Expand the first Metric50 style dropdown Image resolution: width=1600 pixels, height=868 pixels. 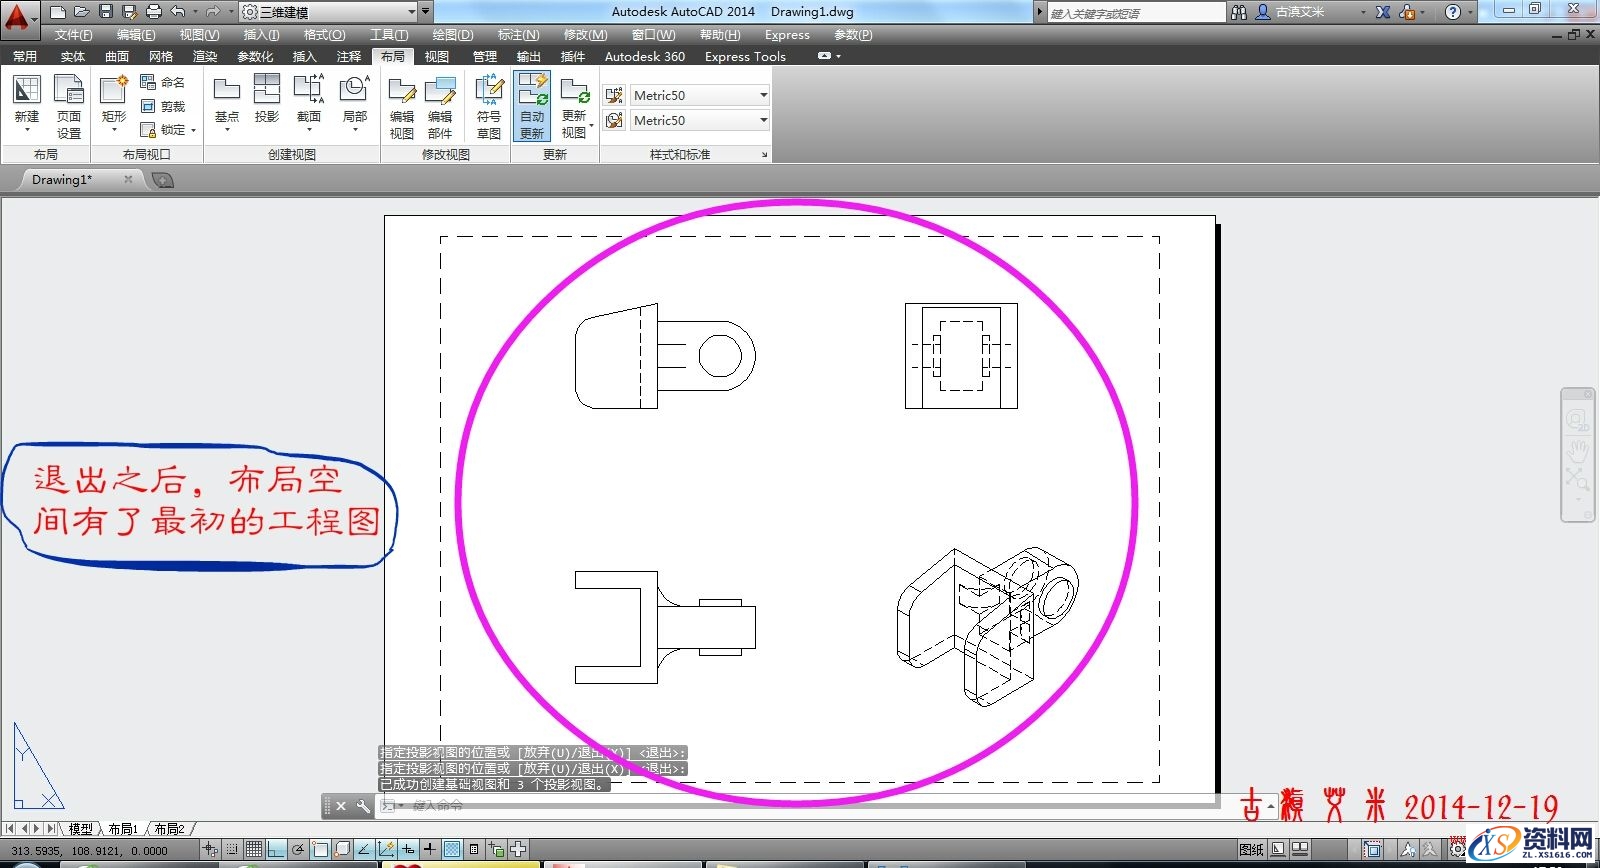point(763,95)
